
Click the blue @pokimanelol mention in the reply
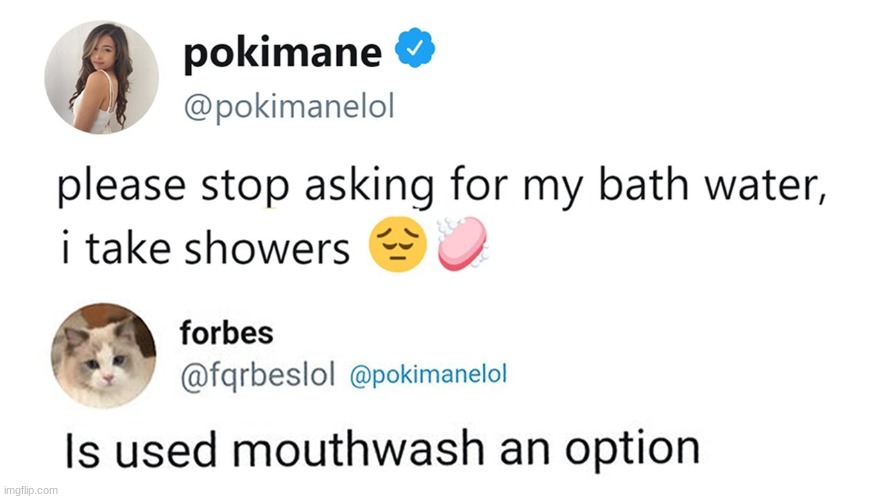pos(428,375)
